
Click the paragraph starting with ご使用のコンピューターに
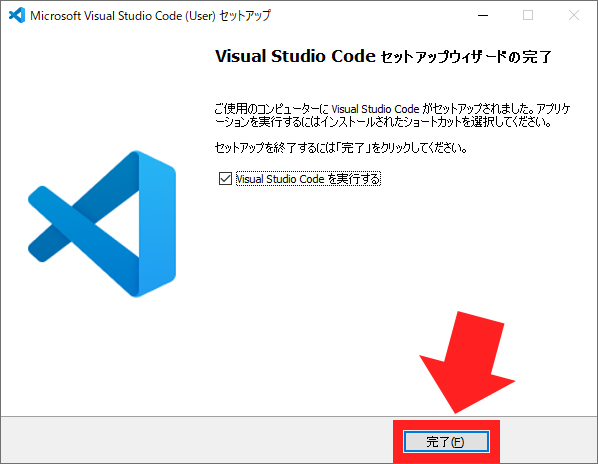pos(392,115)
